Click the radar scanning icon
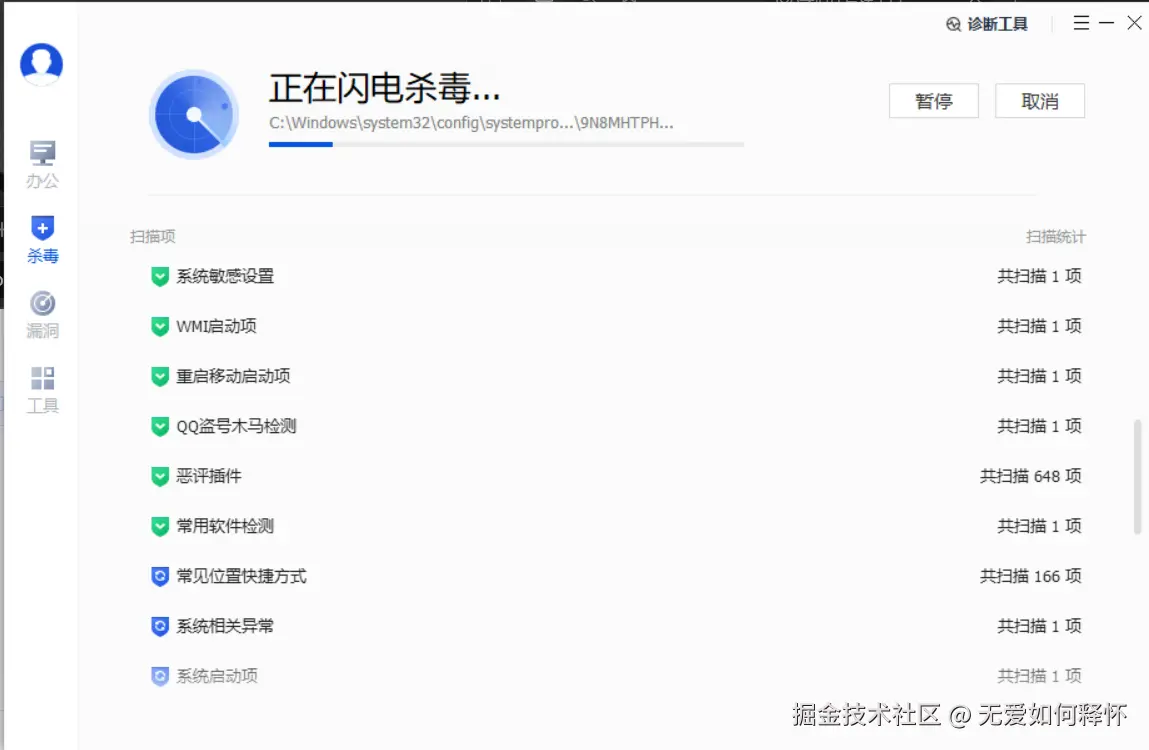Image resolution: width=1149 pixels, height=750 pixels. tap(194, 114)
